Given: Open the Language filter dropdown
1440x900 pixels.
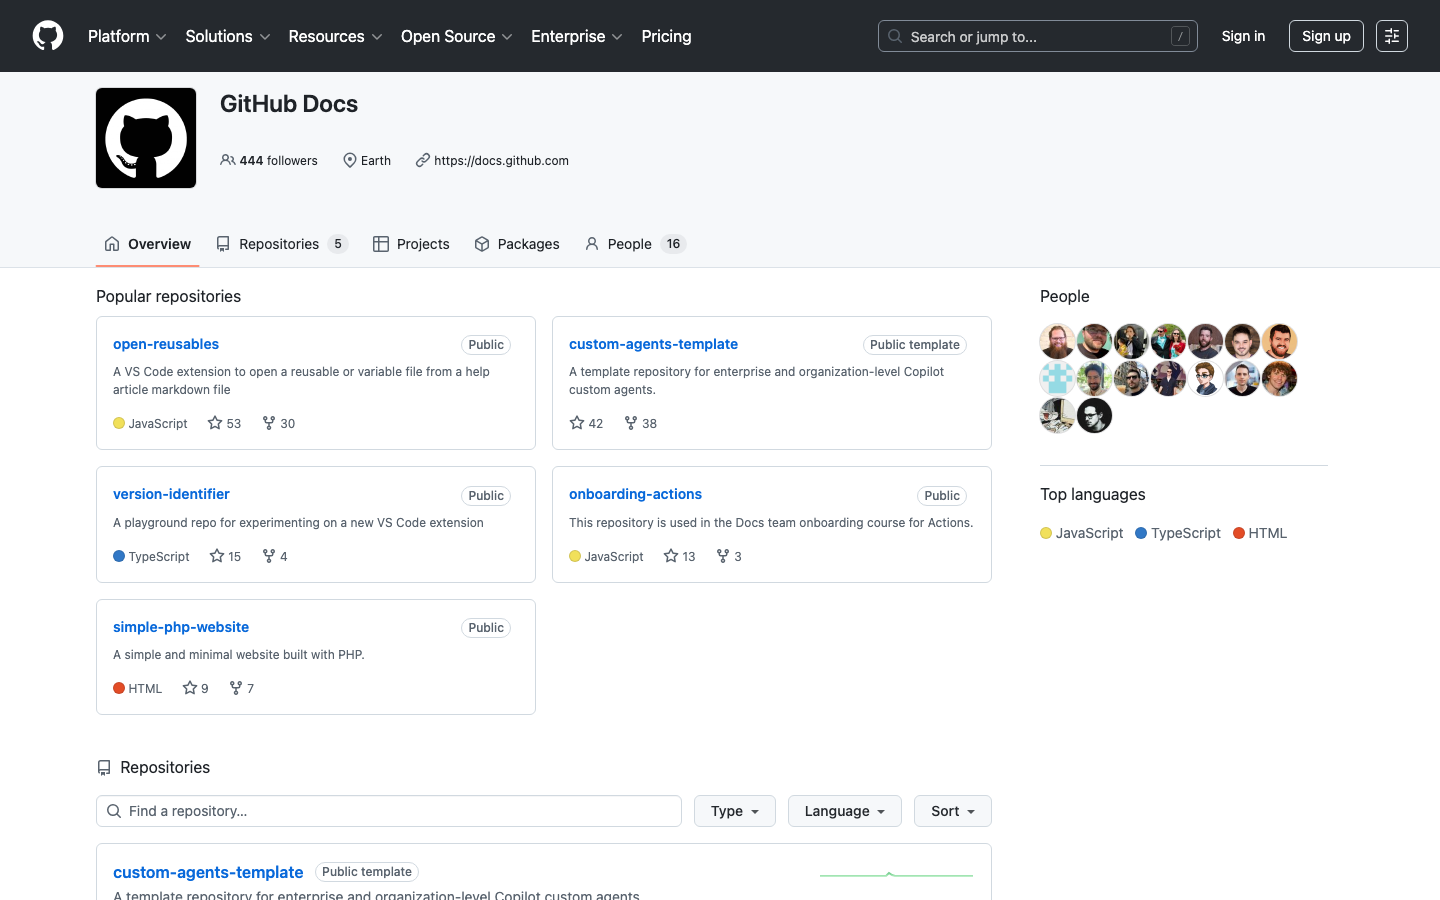Looking at the screenshot, I should click(845, 811).
